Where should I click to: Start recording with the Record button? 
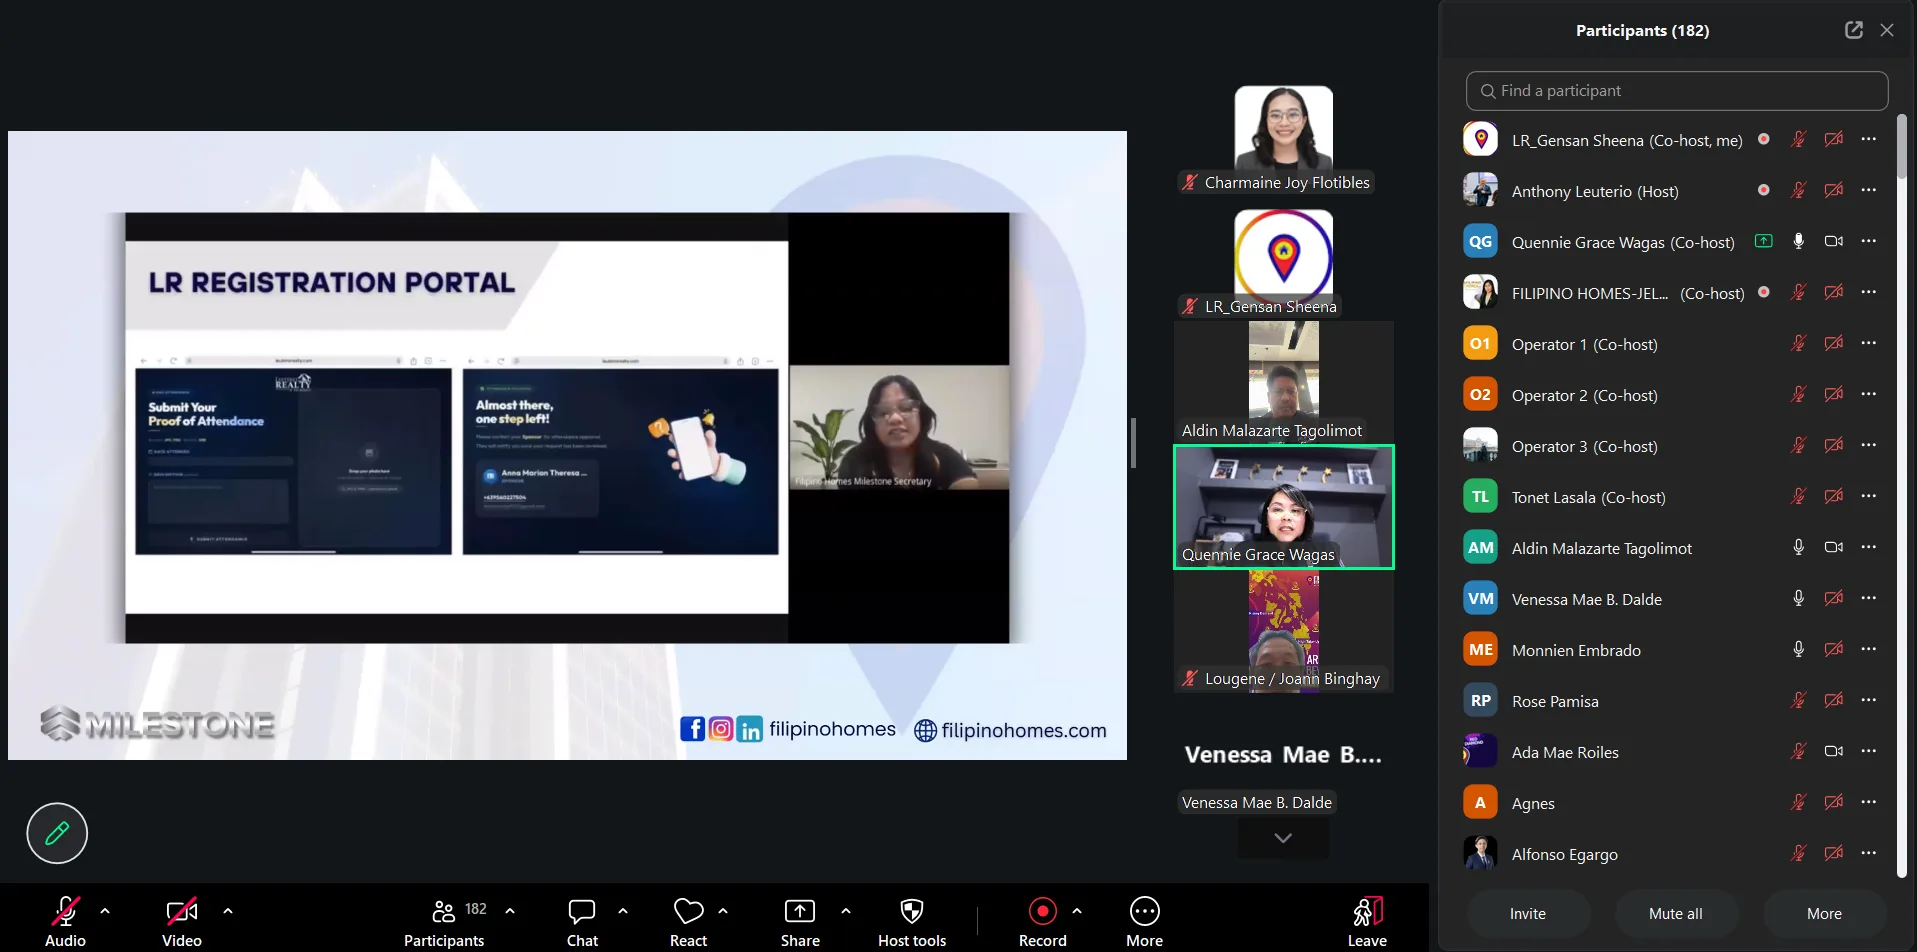pyautogui.click(x=1043, y=920)
